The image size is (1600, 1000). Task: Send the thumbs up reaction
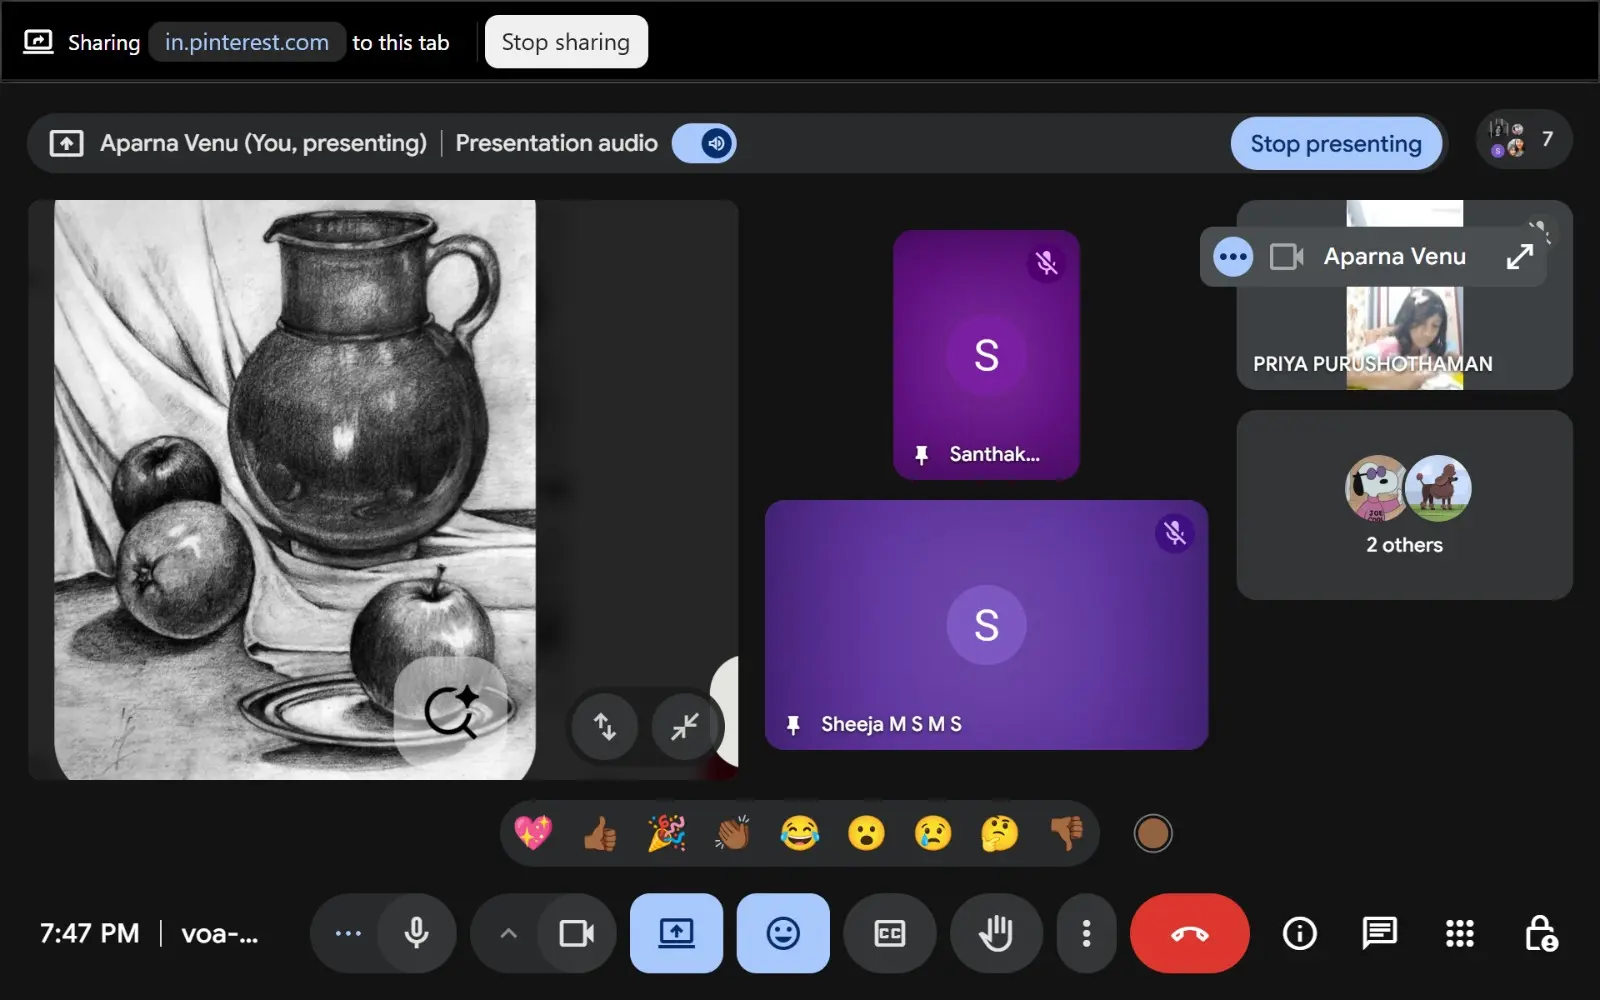pyautogui.click(x=600, y=833)
